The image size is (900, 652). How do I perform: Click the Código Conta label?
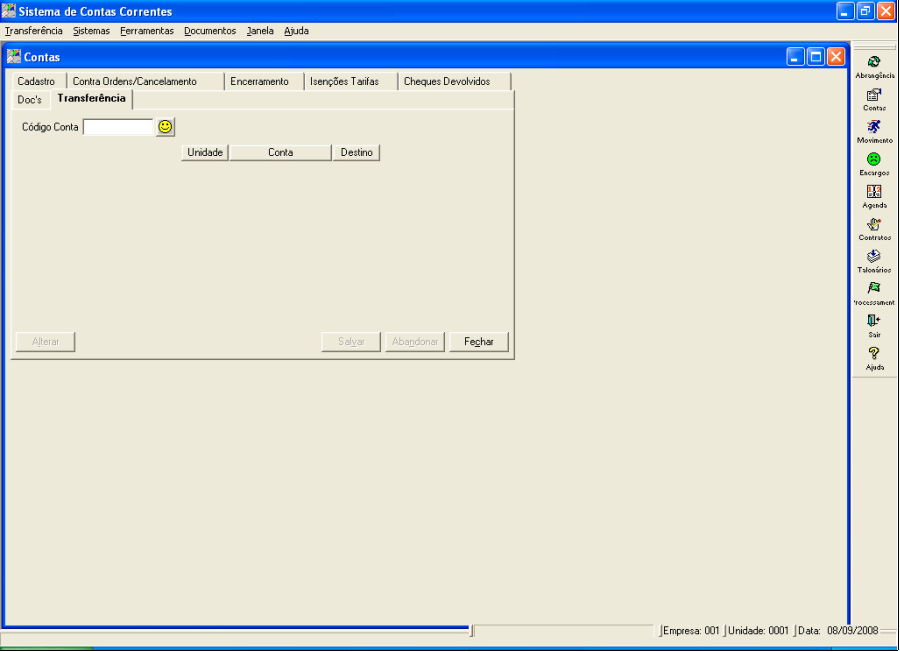(50, 127)
